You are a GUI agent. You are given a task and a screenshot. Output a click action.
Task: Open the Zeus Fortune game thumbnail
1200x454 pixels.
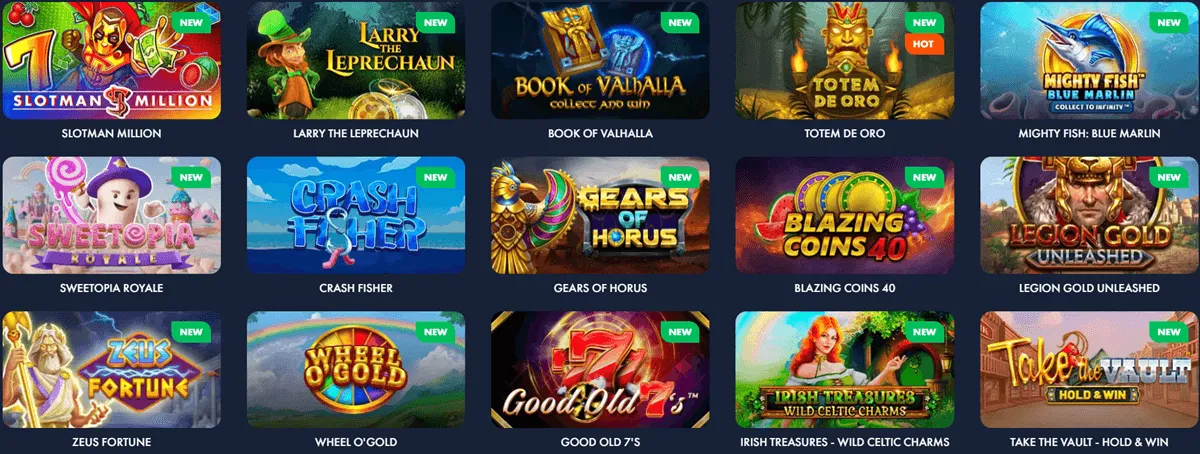click(x=112, y=370)
